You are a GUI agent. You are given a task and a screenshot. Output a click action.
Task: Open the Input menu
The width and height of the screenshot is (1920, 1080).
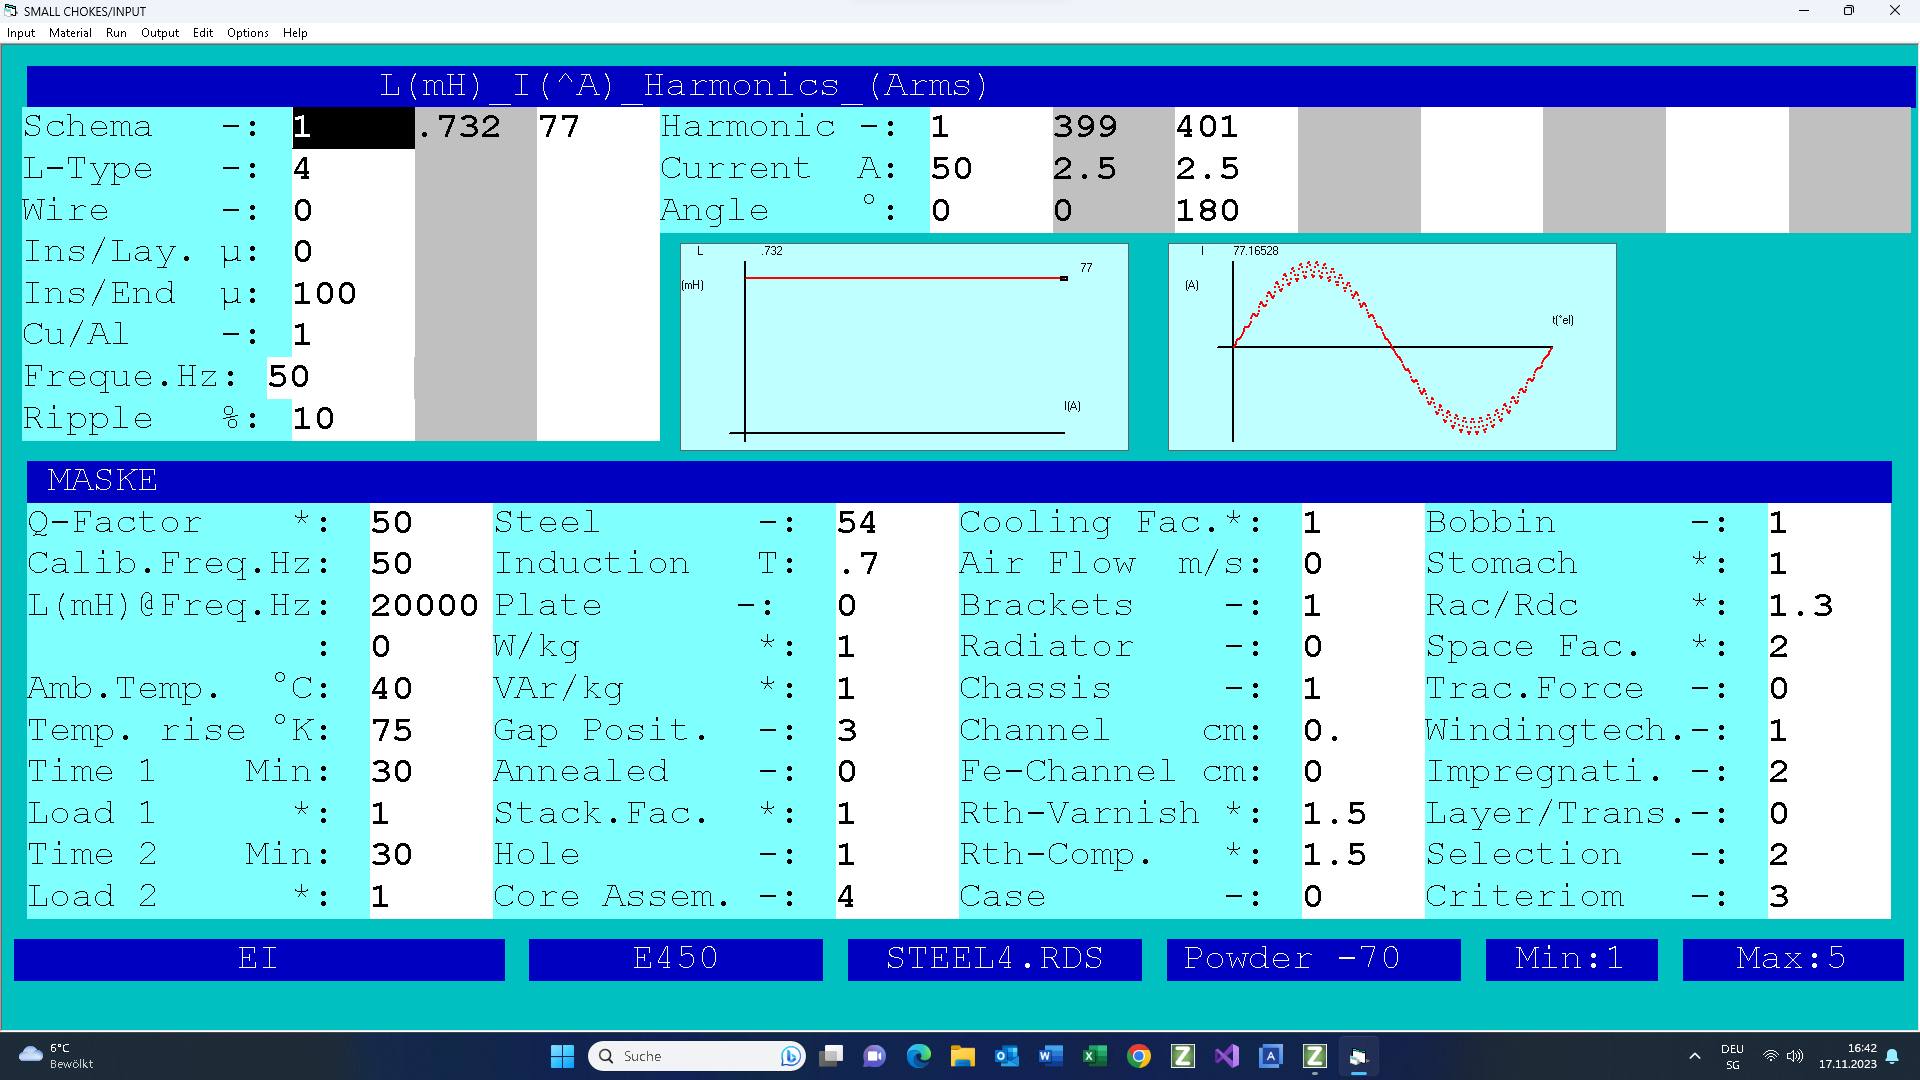21,33
